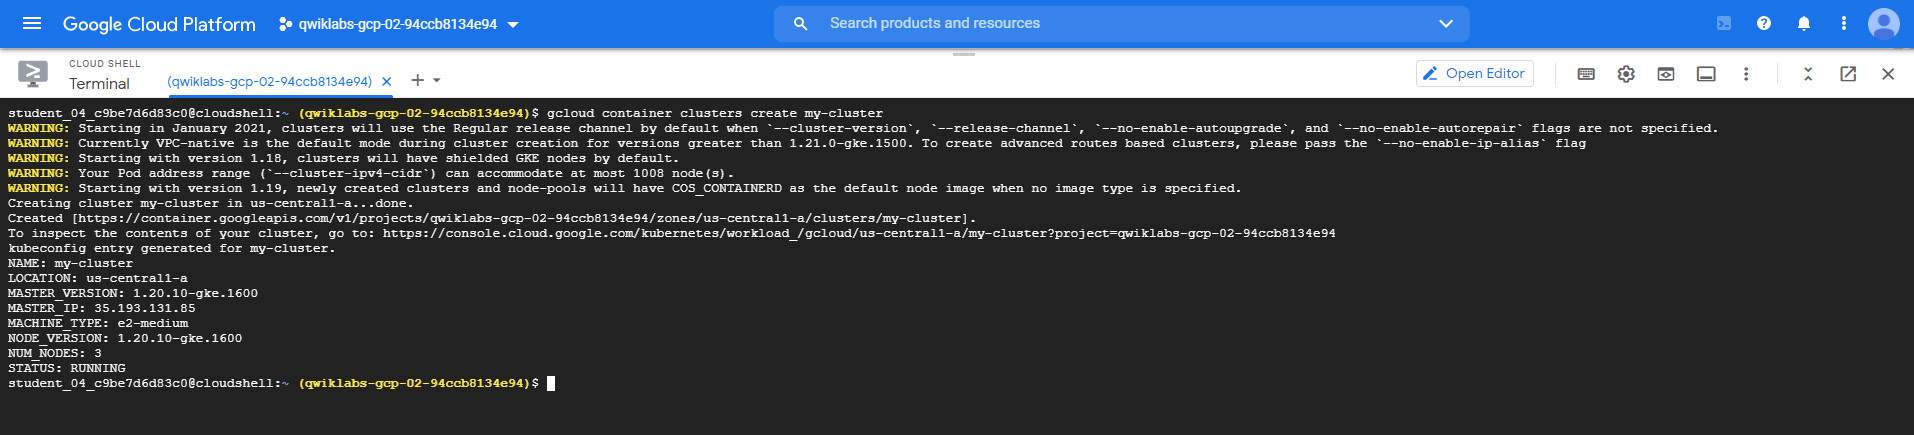
Task: Collapse the Cloud Shell panel arrows icon
Action: (x=1808, y=74)
